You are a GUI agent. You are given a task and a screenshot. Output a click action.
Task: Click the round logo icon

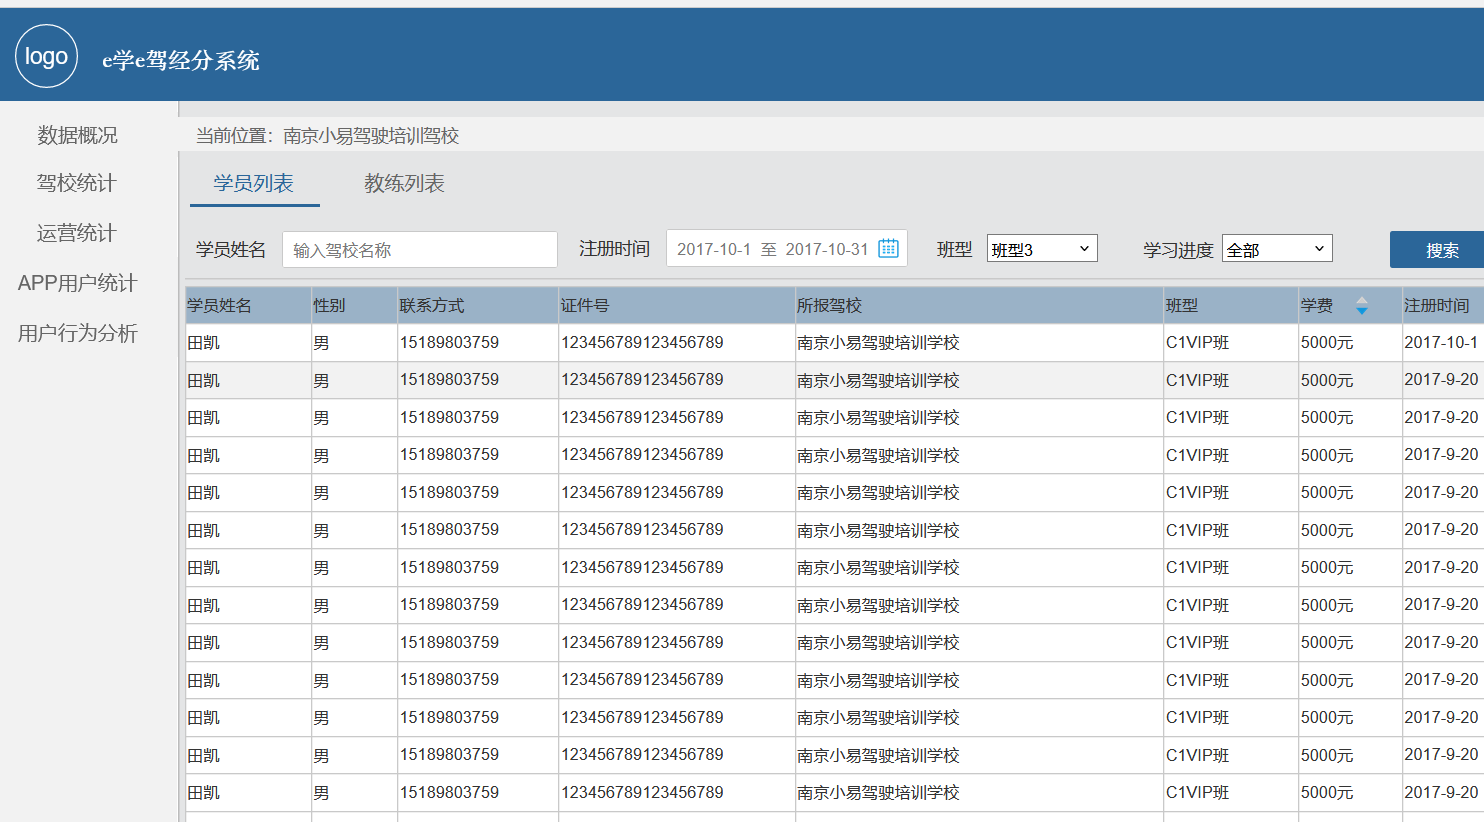pyautogui.click(x=46, y=56)
